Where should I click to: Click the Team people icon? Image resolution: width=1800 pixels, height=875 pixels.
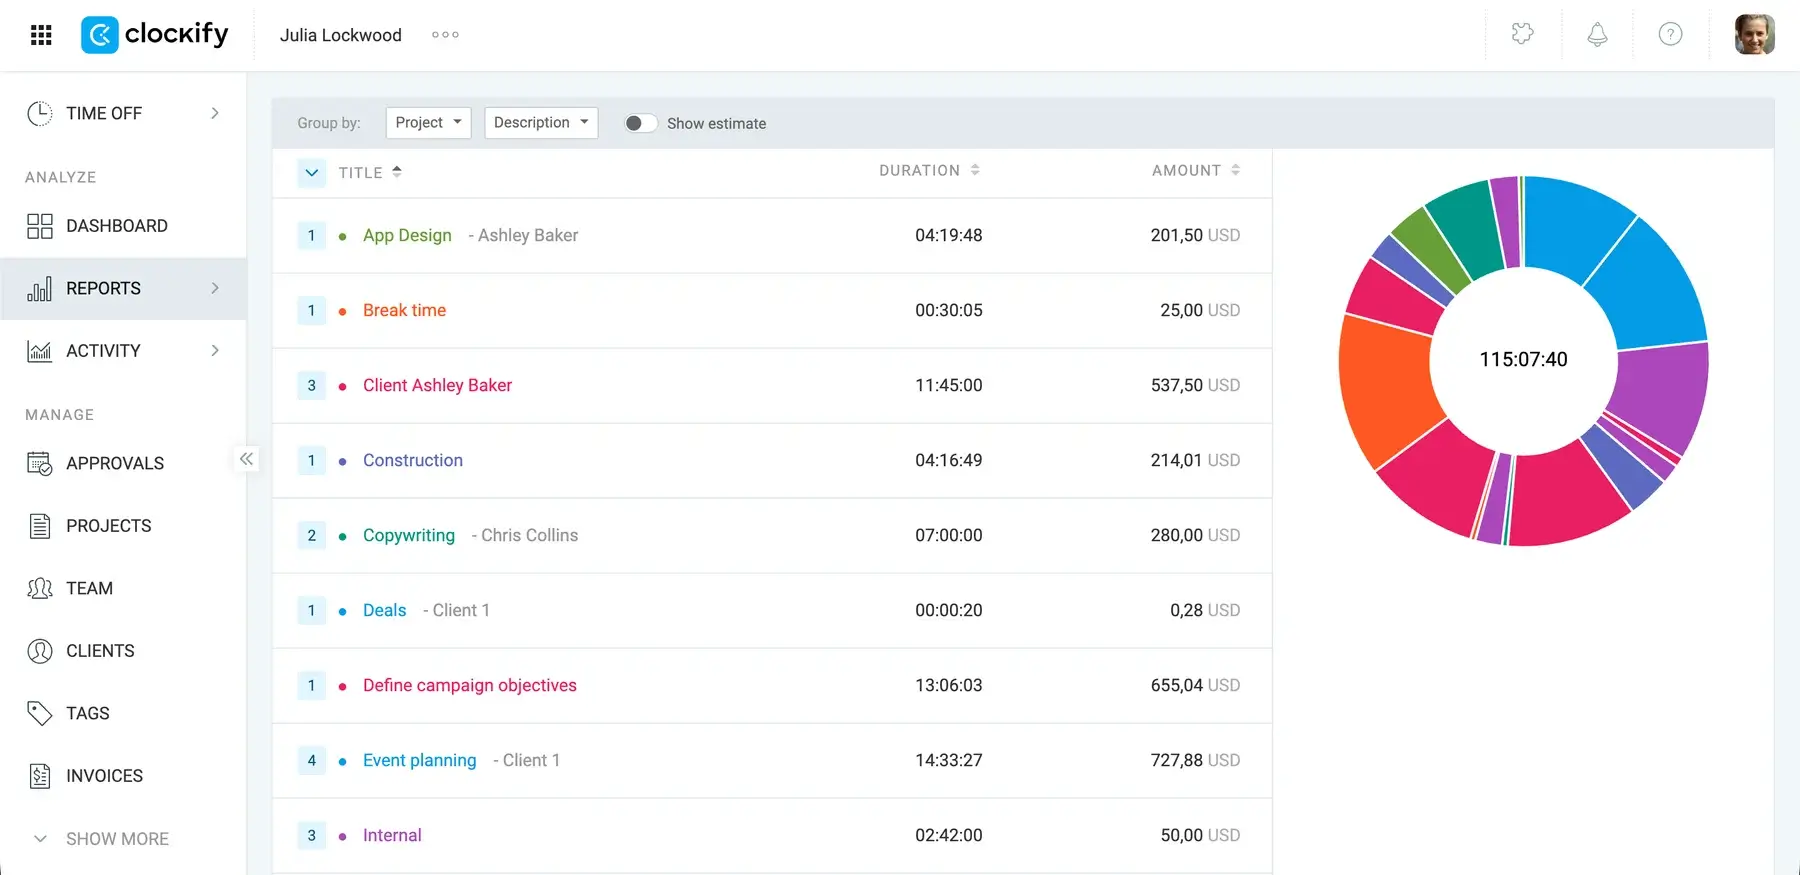[40, 588]
